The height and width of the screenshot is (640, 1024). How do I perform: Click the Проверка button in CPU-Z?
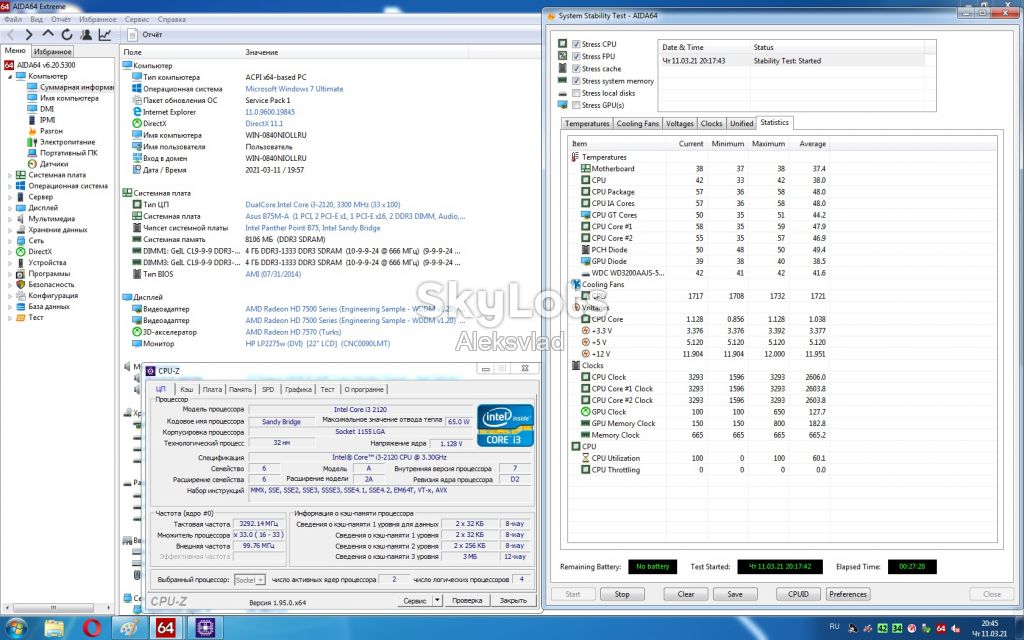click(x=467, y=600)
